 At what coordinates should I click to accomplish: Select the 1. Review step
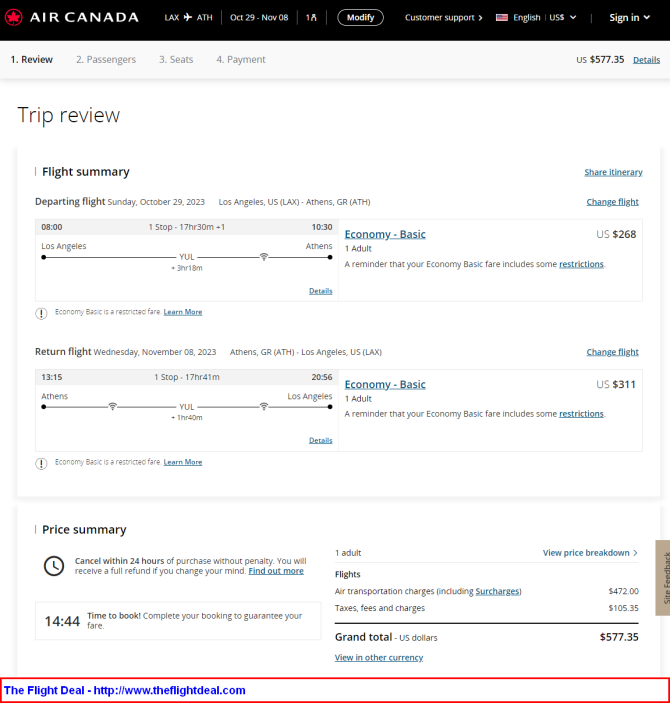[x=31, y=60]
